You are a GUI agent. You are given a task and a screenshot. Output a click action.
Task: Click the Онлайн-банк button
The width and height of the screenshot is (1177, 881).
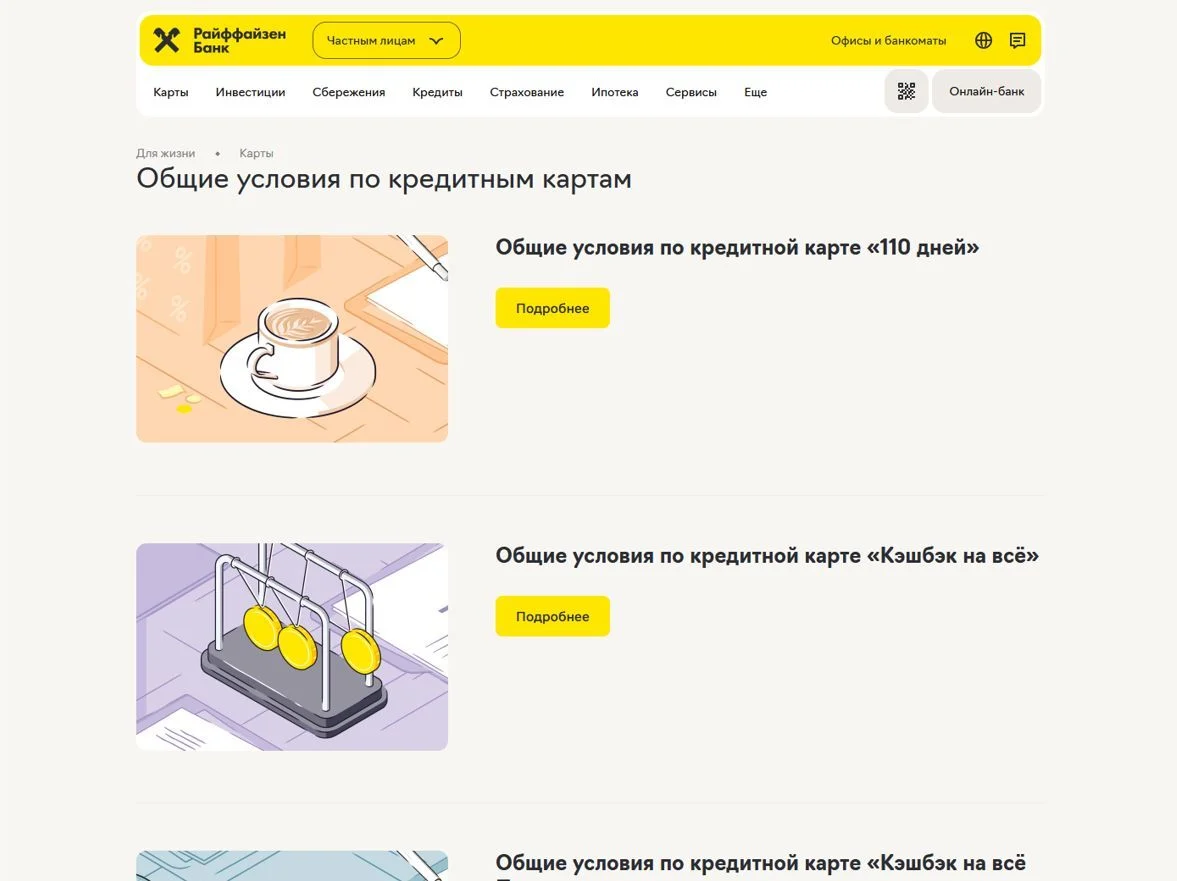click(986, 92)
